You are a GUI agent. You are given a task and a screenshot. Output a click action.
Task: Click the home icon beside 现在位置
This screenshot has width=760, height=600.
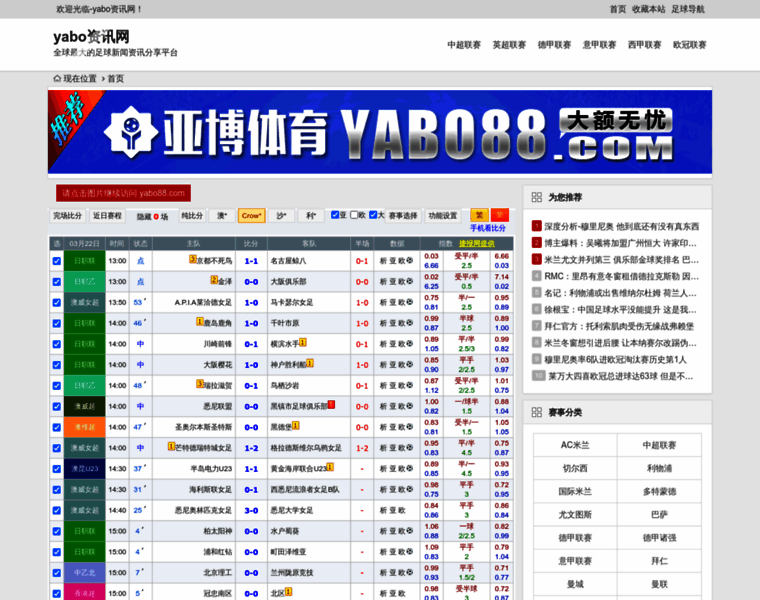[x=57, y=79]
